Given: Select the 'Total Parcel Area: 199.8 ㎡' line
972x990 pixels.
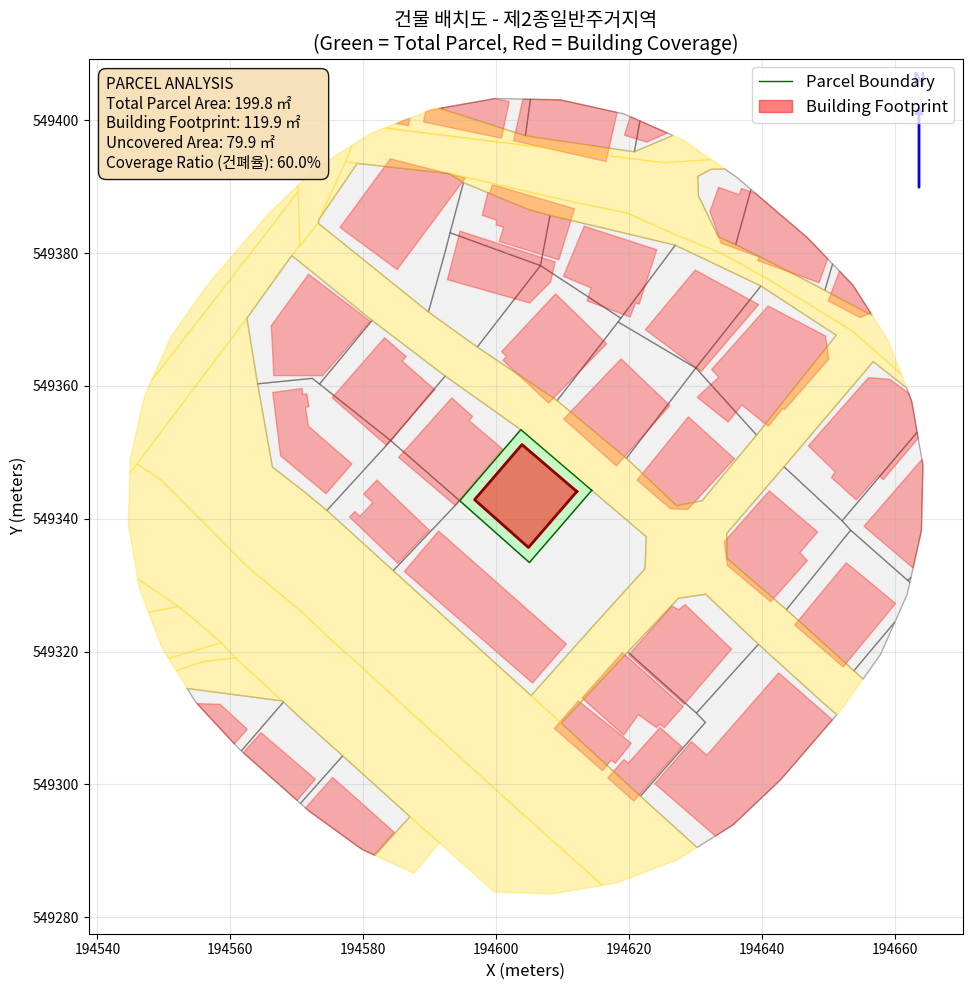Looking at the screenshot, I should 203,103.
